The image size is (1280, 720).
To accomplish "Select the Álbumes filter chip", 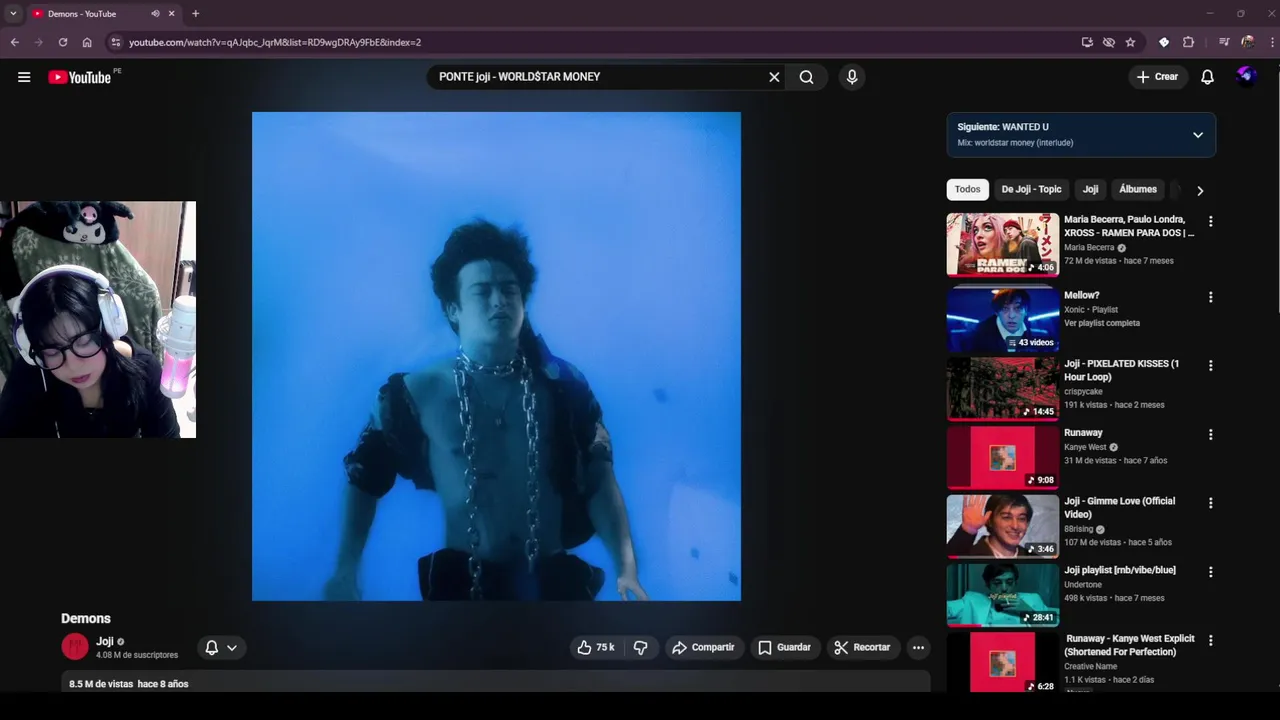I will coord(1138,189).
